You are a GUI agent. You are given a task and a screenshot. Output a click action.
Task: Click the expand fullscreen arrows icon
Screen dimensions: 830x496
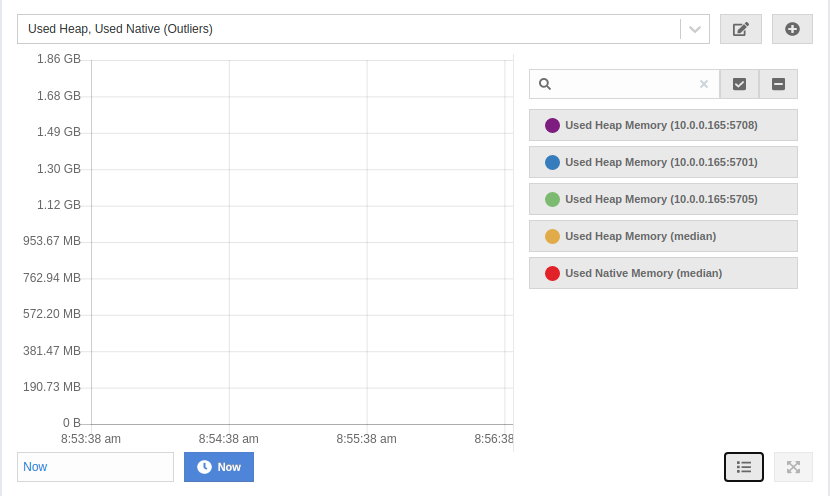tap(793, 467)
